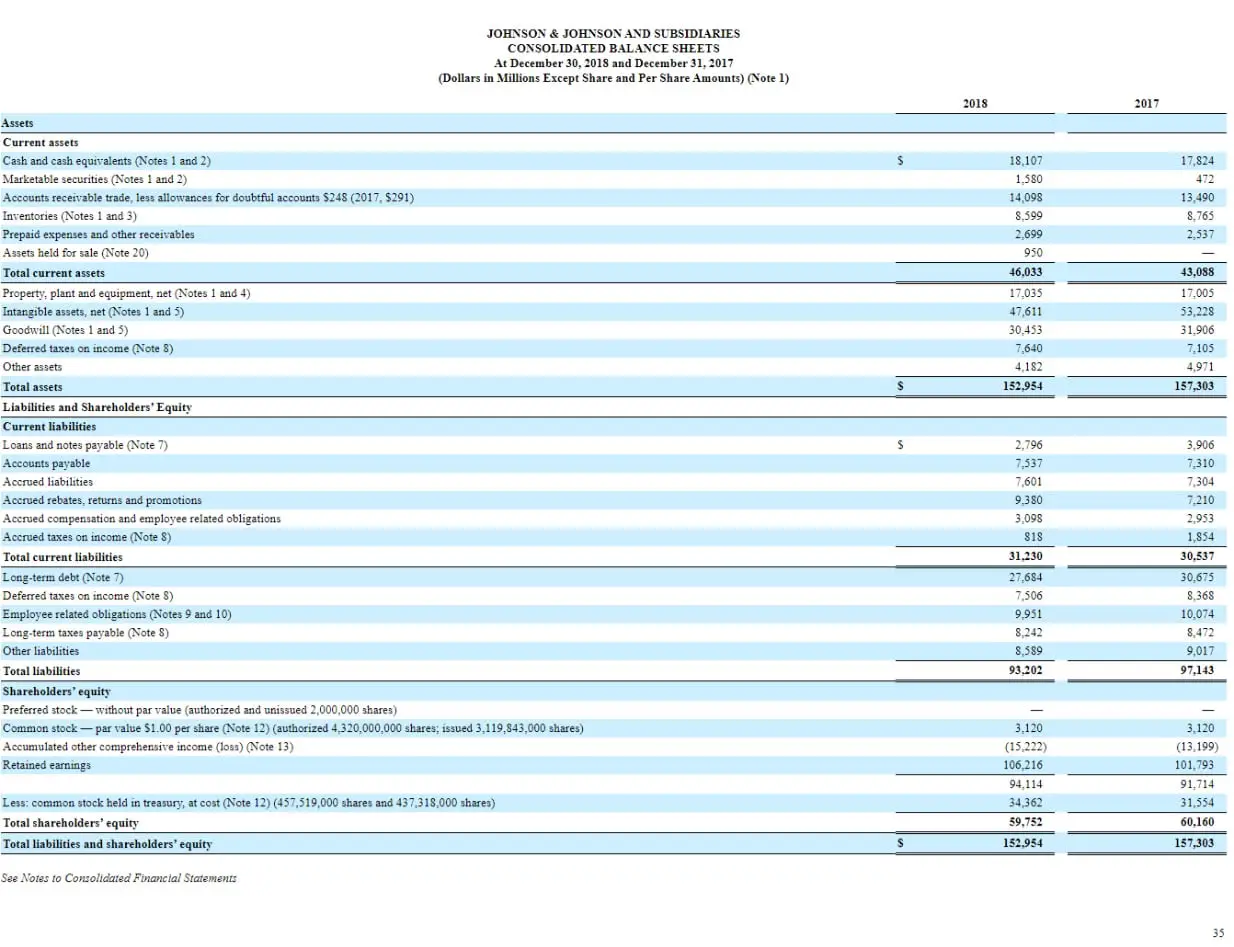Click the accounts payable value 7,537
1234x947 pixels.
[x=1029, y=463]
